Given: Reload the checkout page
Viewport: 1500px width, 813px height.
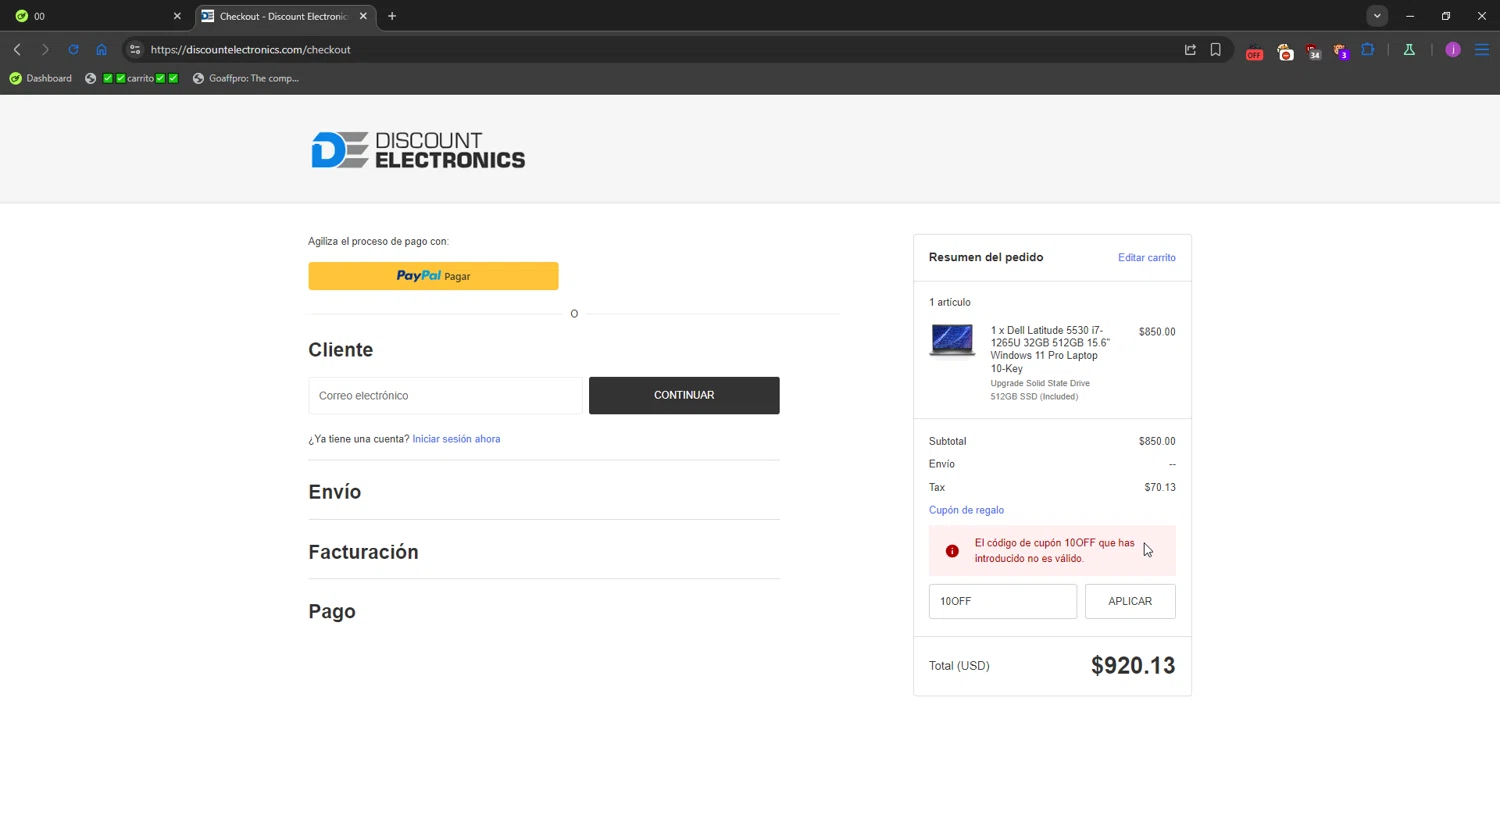Looking at the screenshot, I should [73, 49].
